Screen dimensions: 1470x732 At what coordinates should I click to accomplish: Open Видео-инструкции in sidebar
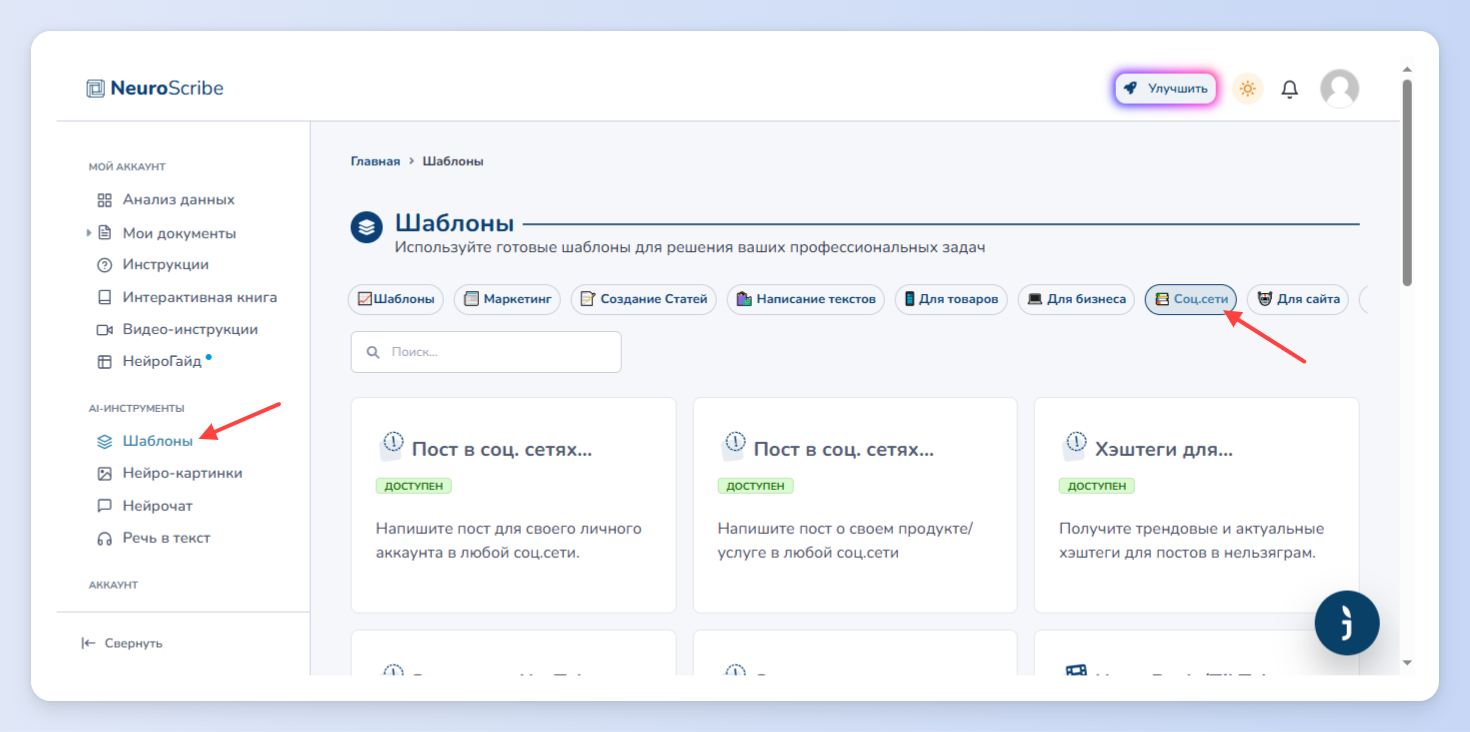coord(190,329)
